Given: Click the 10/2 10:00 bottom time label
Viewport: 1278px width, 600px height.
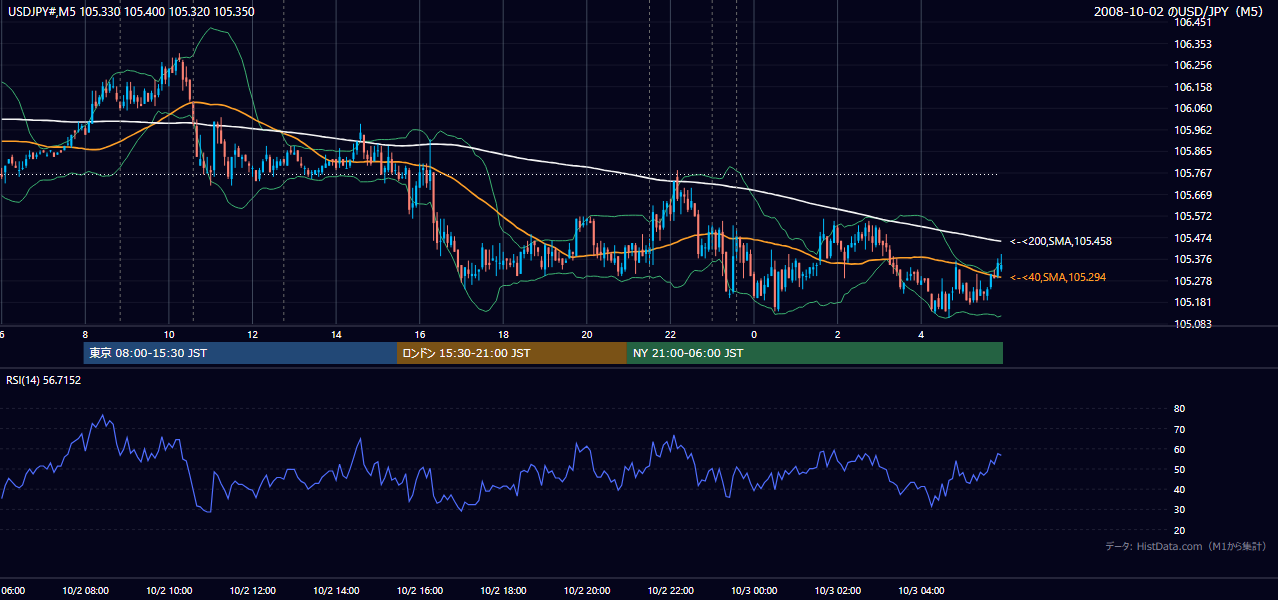Looking at the screenshot, I should click(169, 590).
